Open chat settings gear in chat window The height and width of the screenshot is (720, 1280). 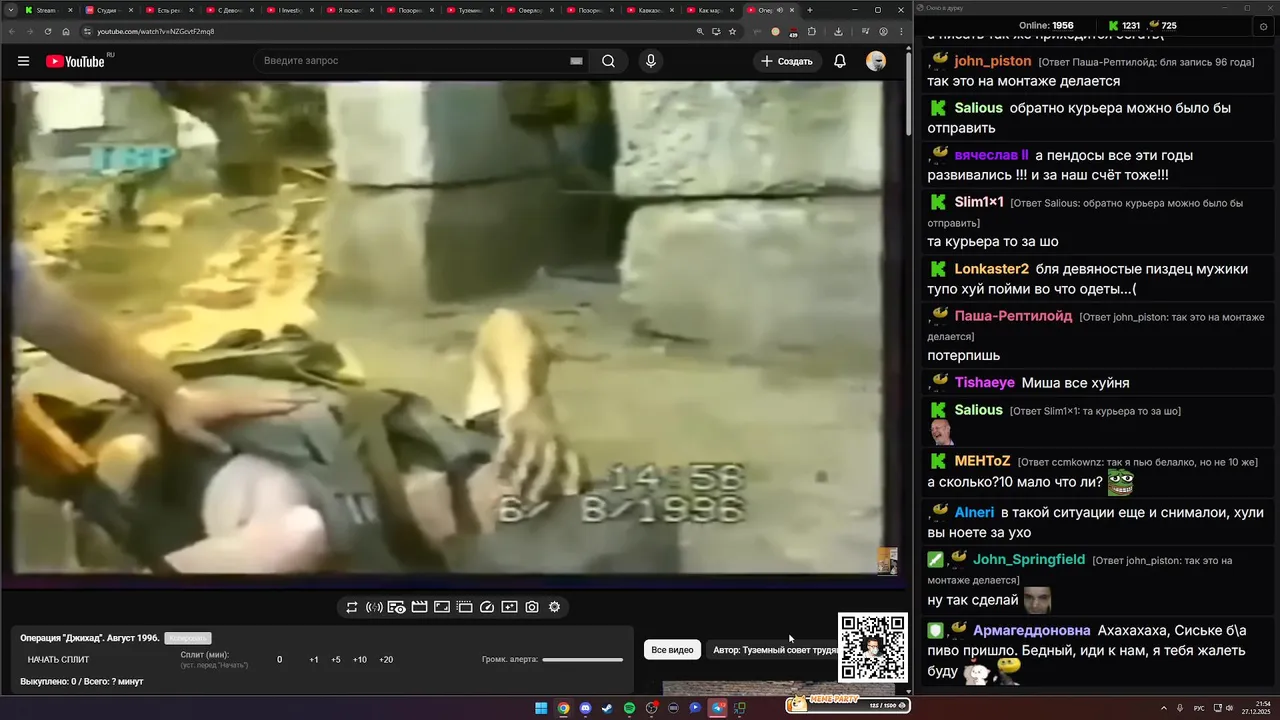click(1263, 26)
